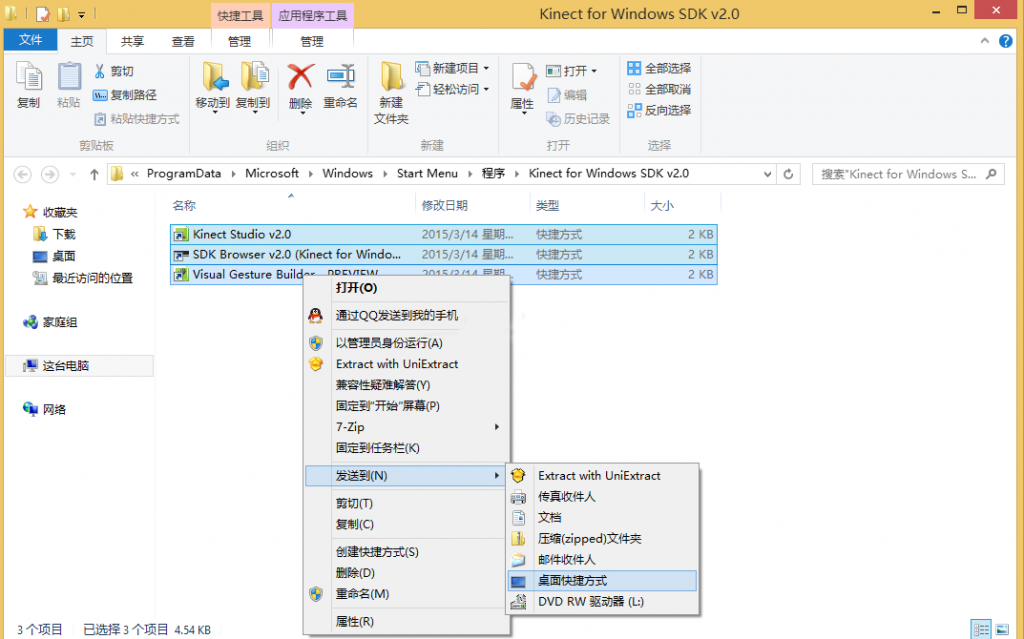Click the search box for this folder
The image size is (1024, 639).
(898, 174)
